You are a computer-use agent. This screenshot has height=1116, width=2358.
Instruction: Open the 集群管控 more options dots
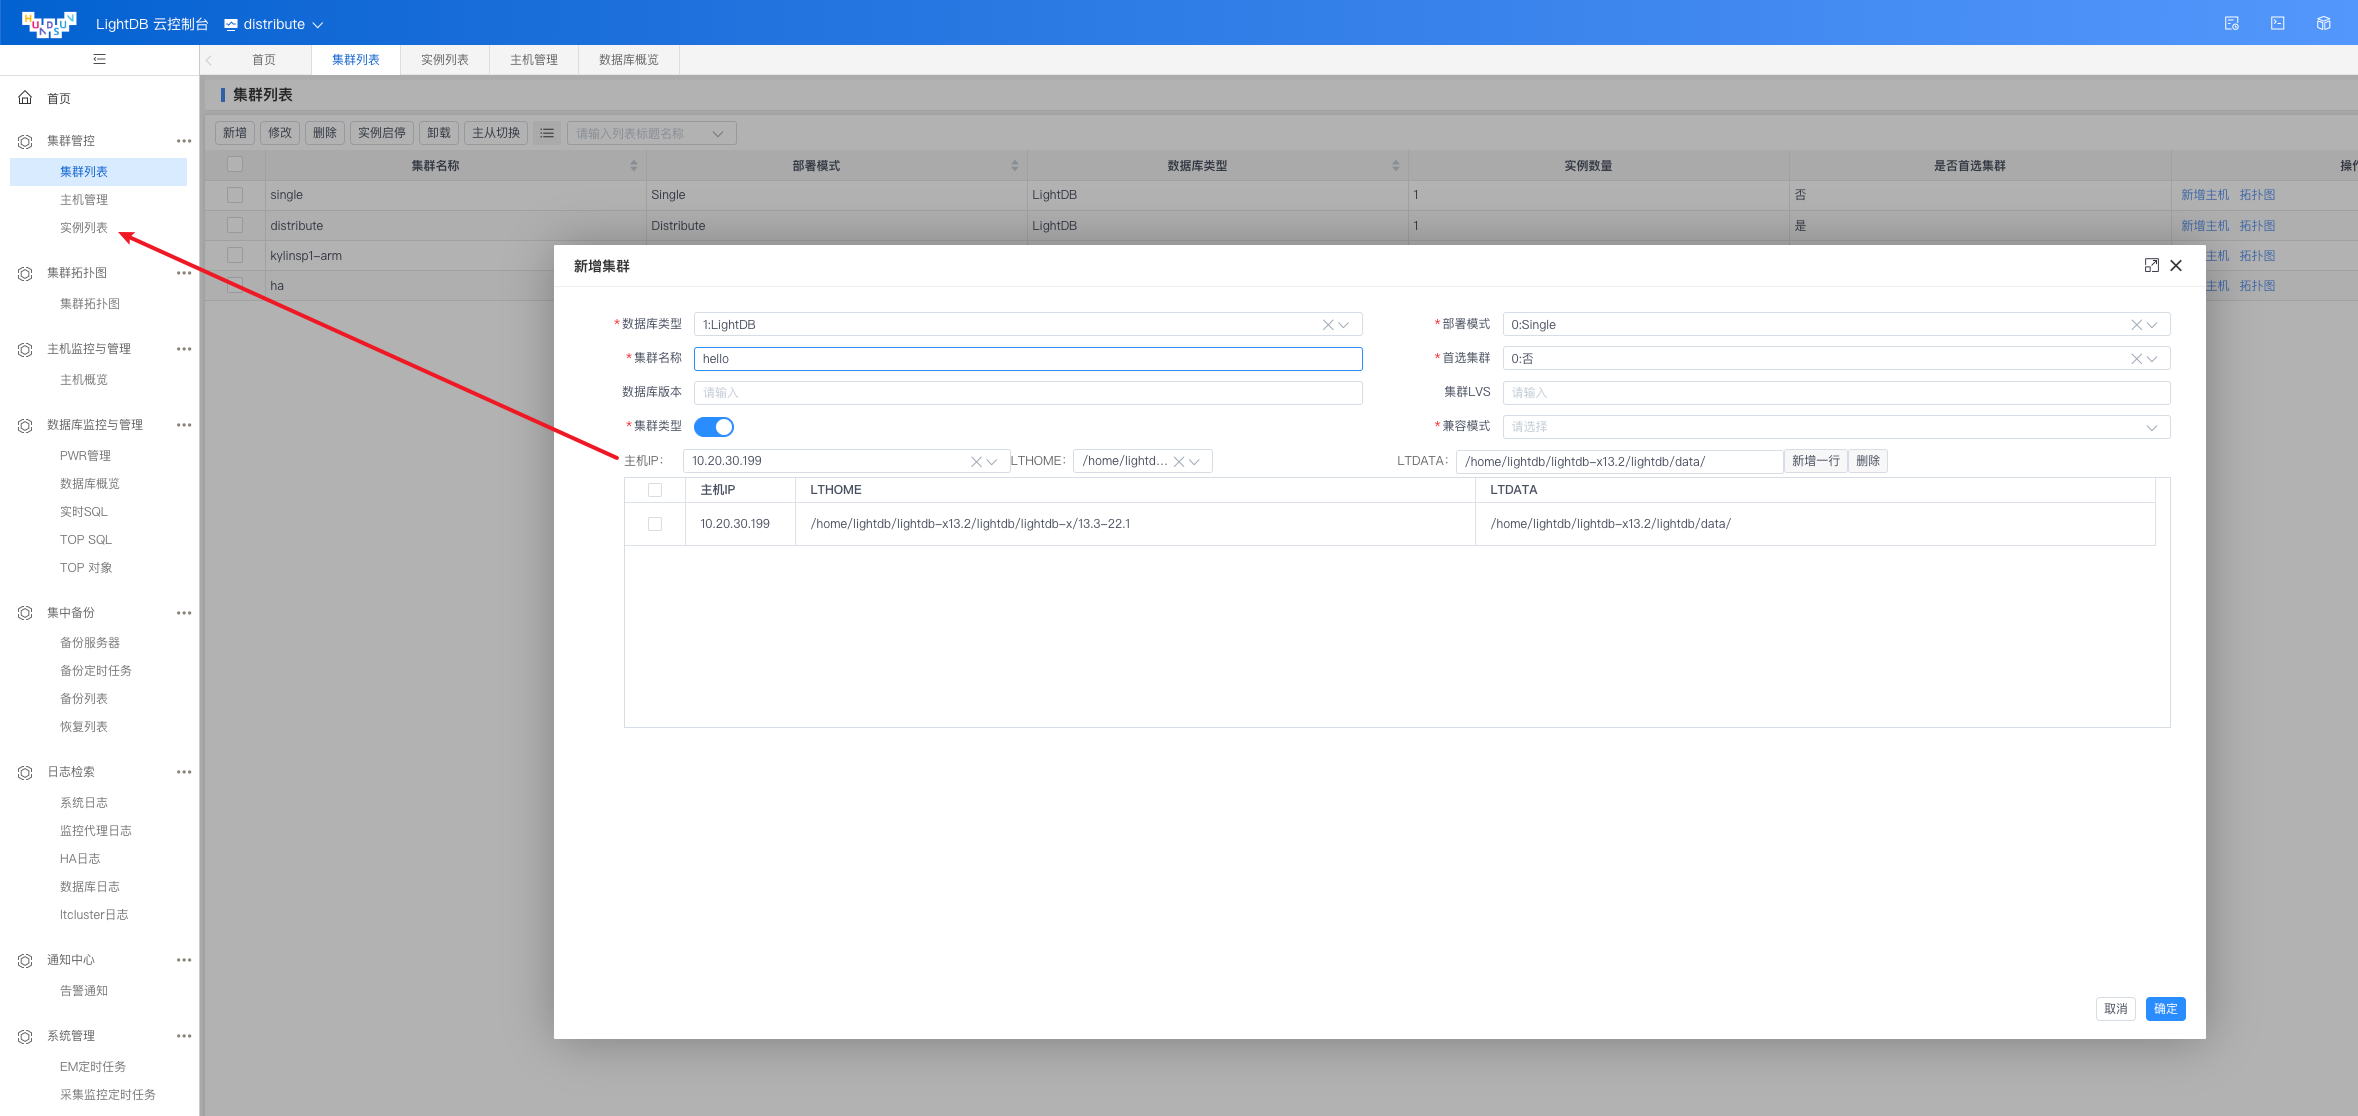click(184, 141)
